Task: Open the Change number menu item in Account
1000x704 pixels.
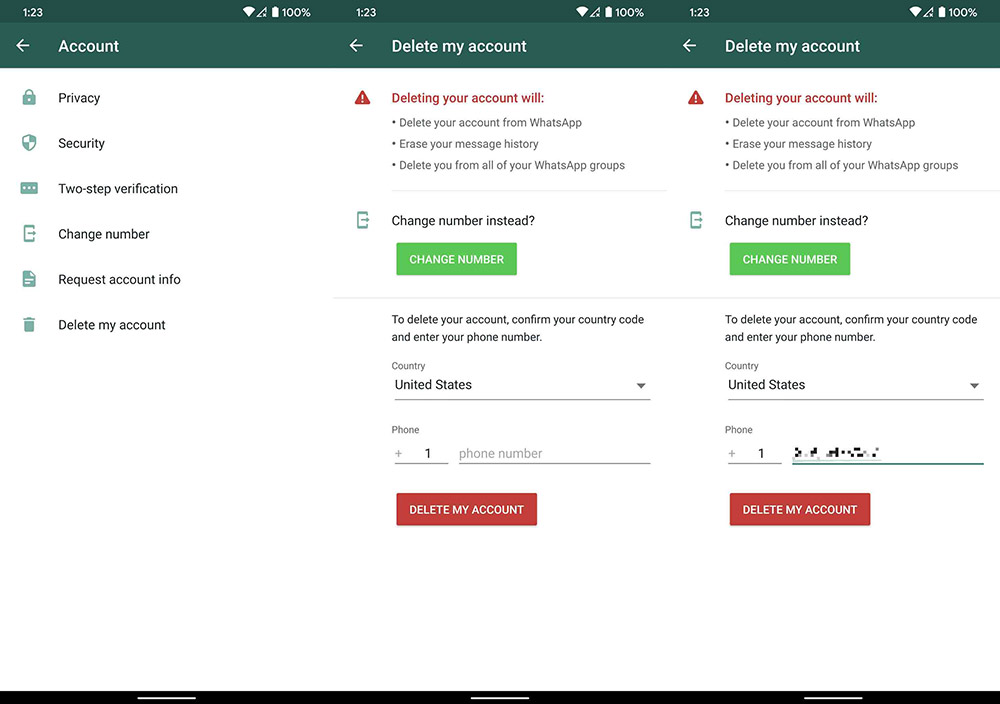Action: (104, 234)
